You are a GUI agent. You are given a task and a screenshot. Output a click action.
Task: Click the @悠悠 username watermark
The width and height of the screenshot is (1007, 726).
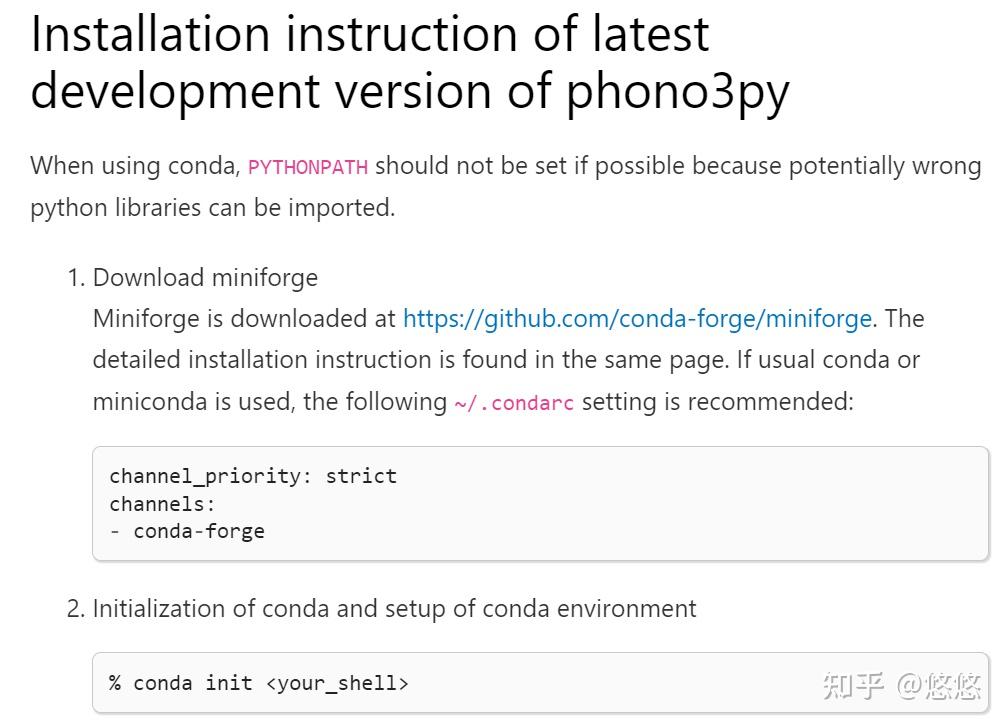[x=939, y=686]
